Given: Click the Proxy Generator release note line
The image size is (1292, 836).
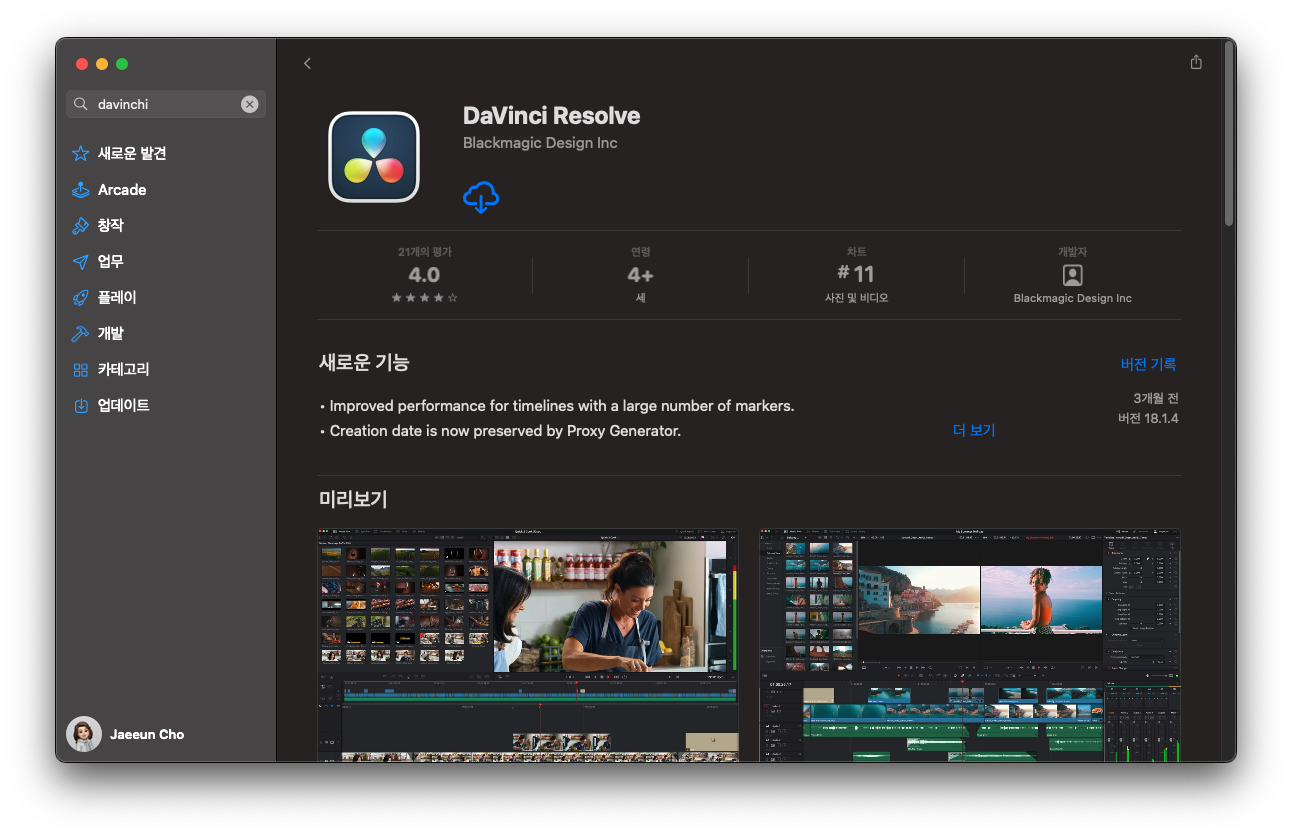Looking at the screenshot, I should [x=500, y=431].
